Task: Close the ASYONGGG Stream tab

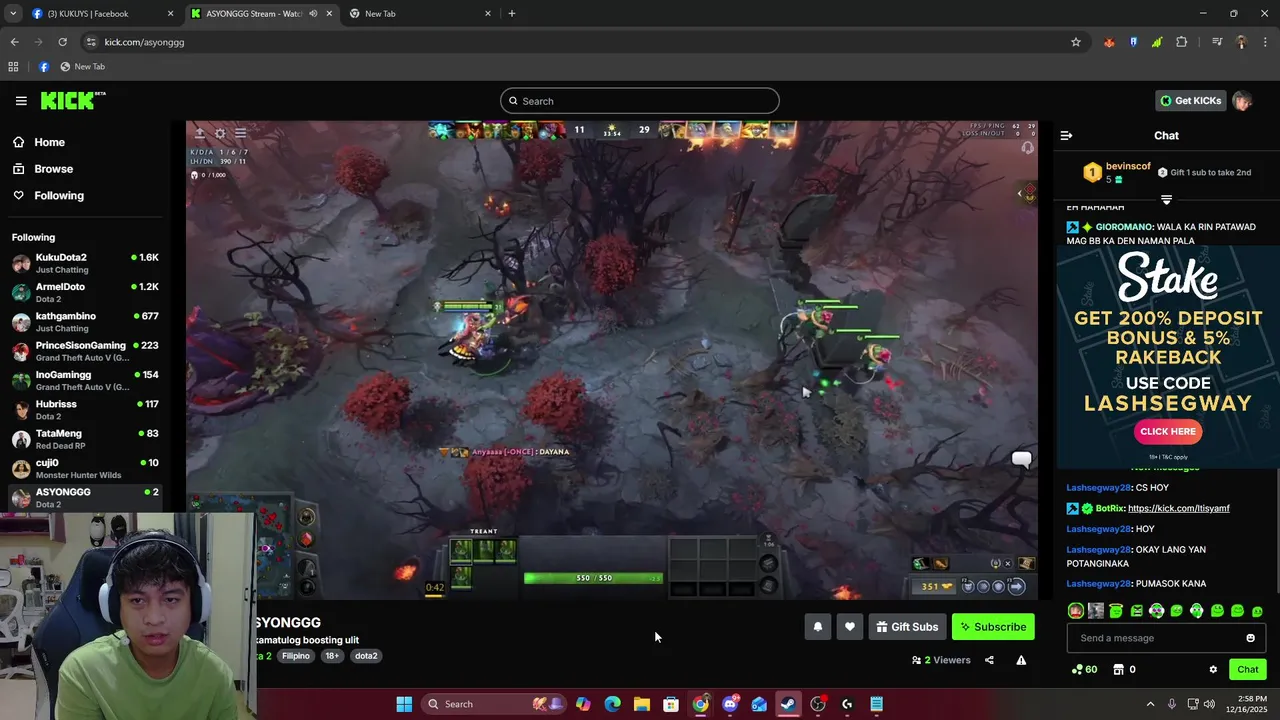Action: 329,14
